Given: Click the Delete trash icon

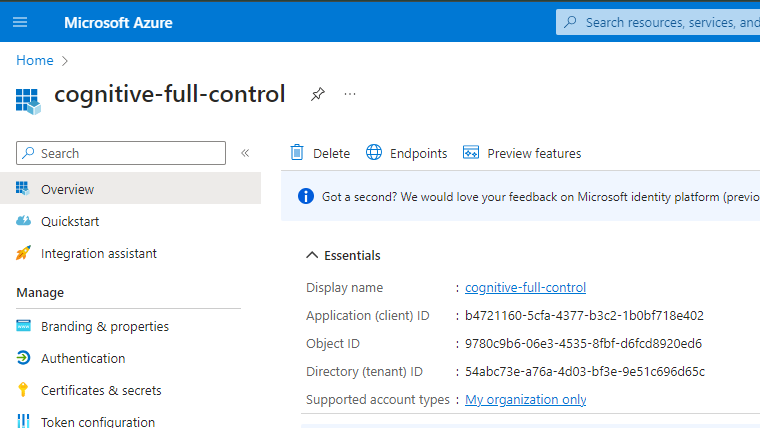Looking at the screenshot, I should tap(297, 153).
